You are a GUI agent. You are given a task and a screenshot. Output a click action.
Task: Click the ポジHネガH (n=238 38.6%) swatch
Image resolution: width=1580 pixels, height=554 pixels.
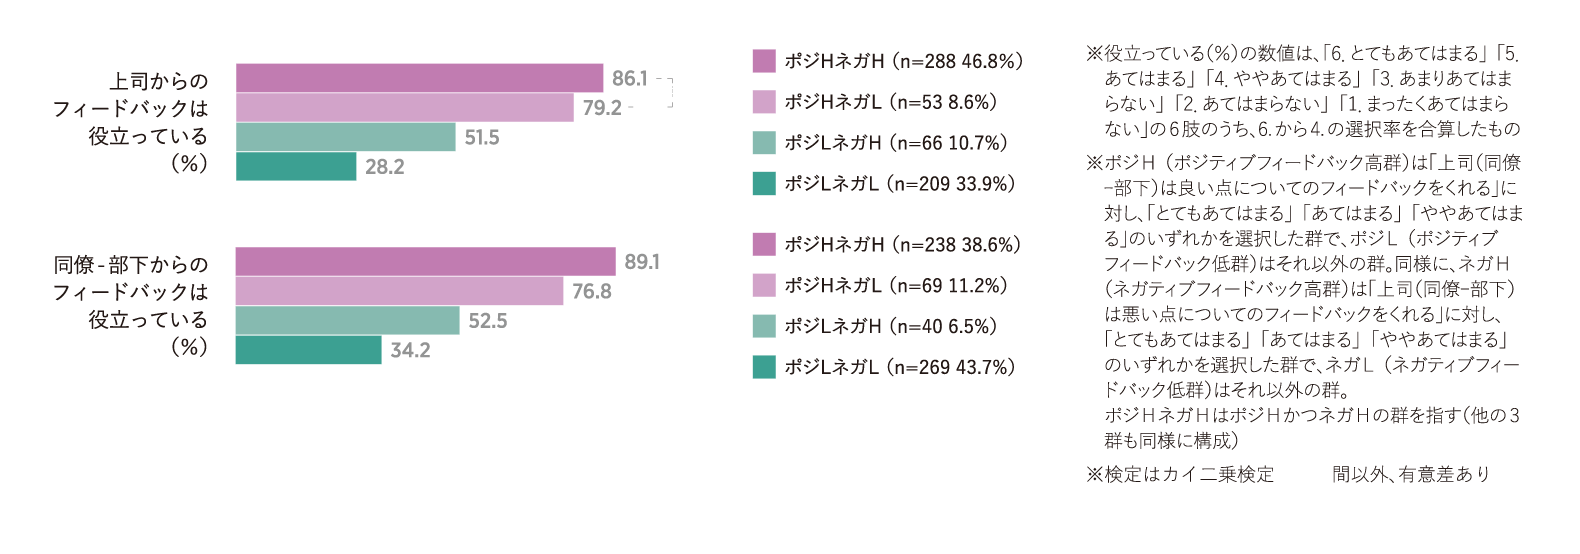(x=764, y=244)
